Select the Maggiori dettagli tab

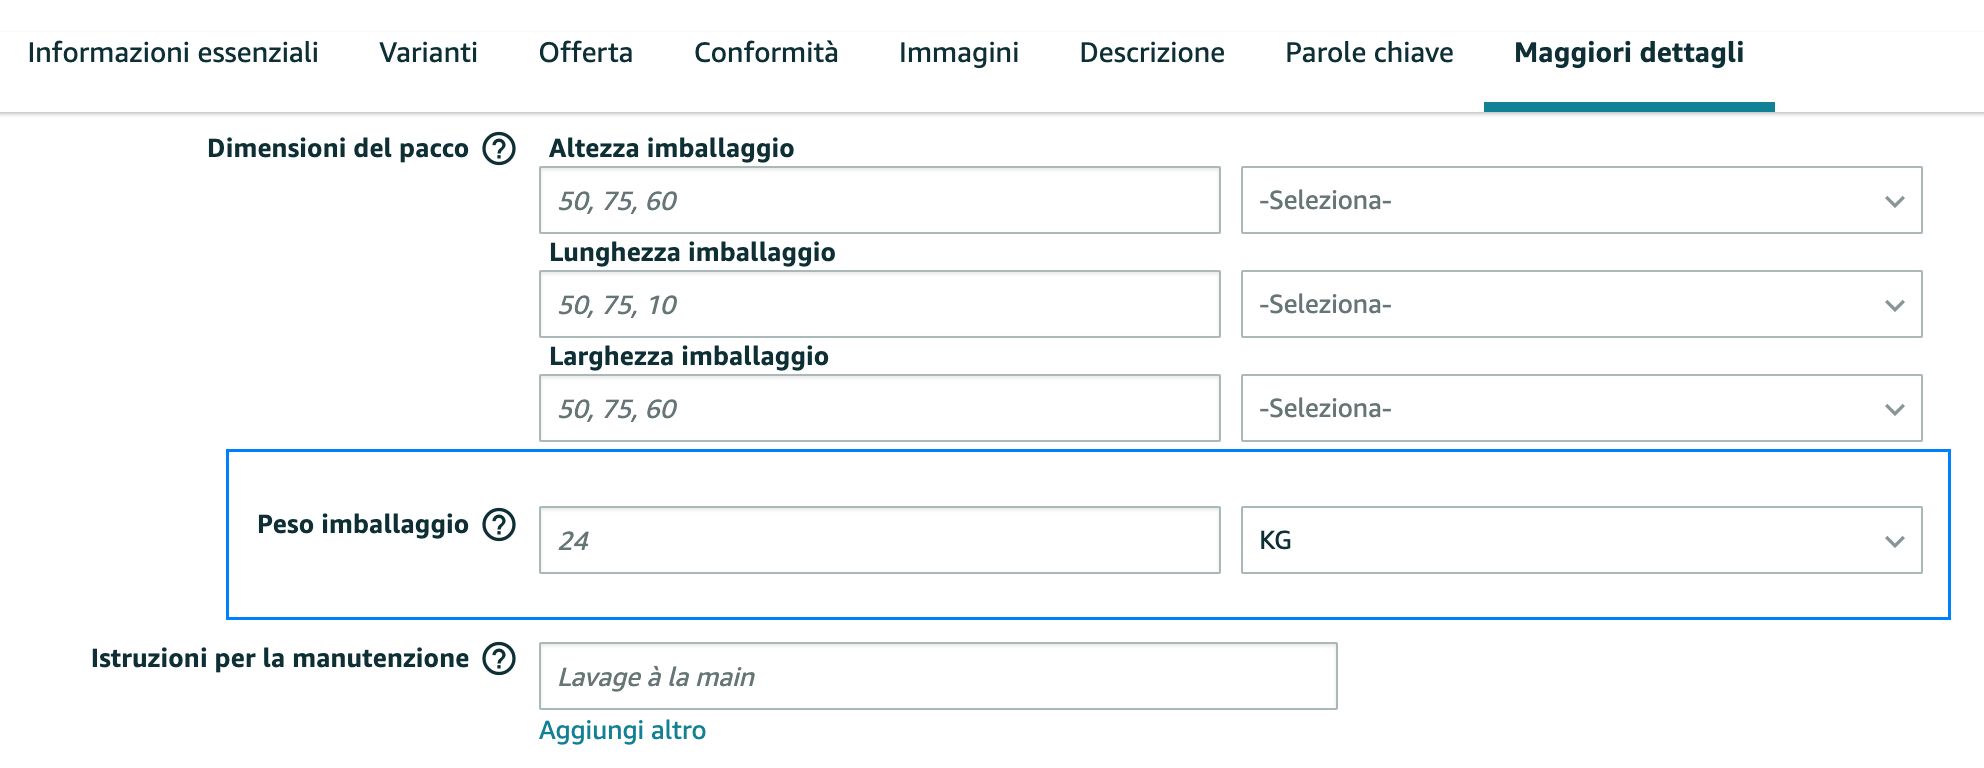coord(1629,53)
